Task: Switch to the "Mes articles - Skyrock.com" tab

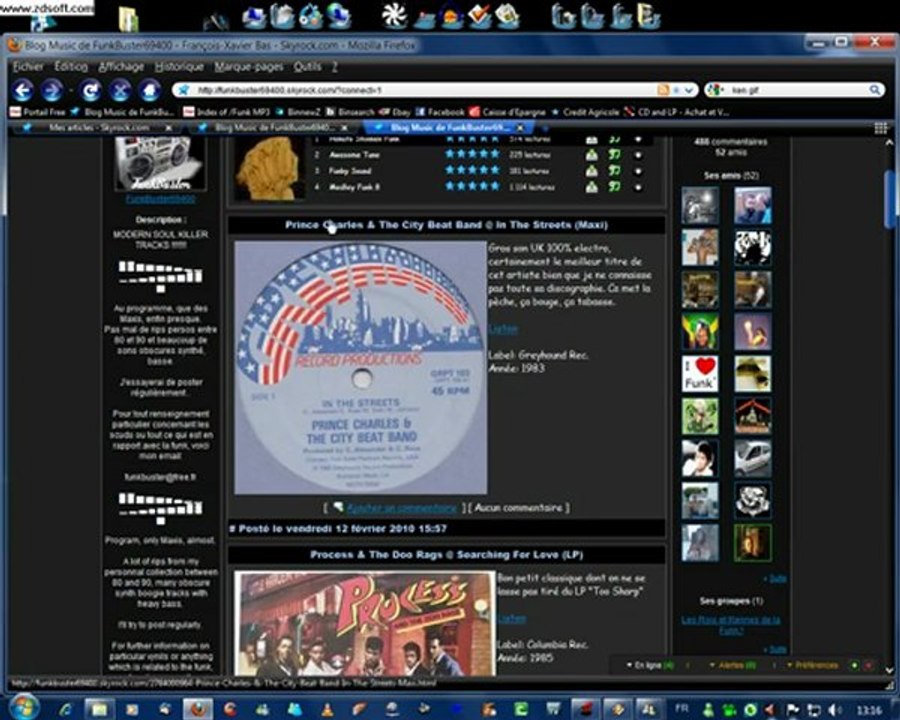Action: click(98, 127)
